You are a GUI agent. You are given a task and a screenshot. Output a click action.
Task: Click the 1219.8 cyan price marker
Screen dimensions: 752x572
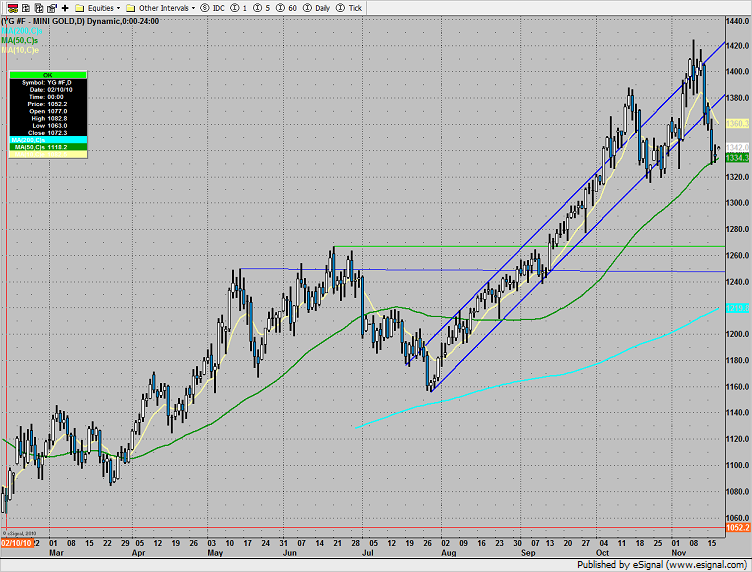coord(738,308)
